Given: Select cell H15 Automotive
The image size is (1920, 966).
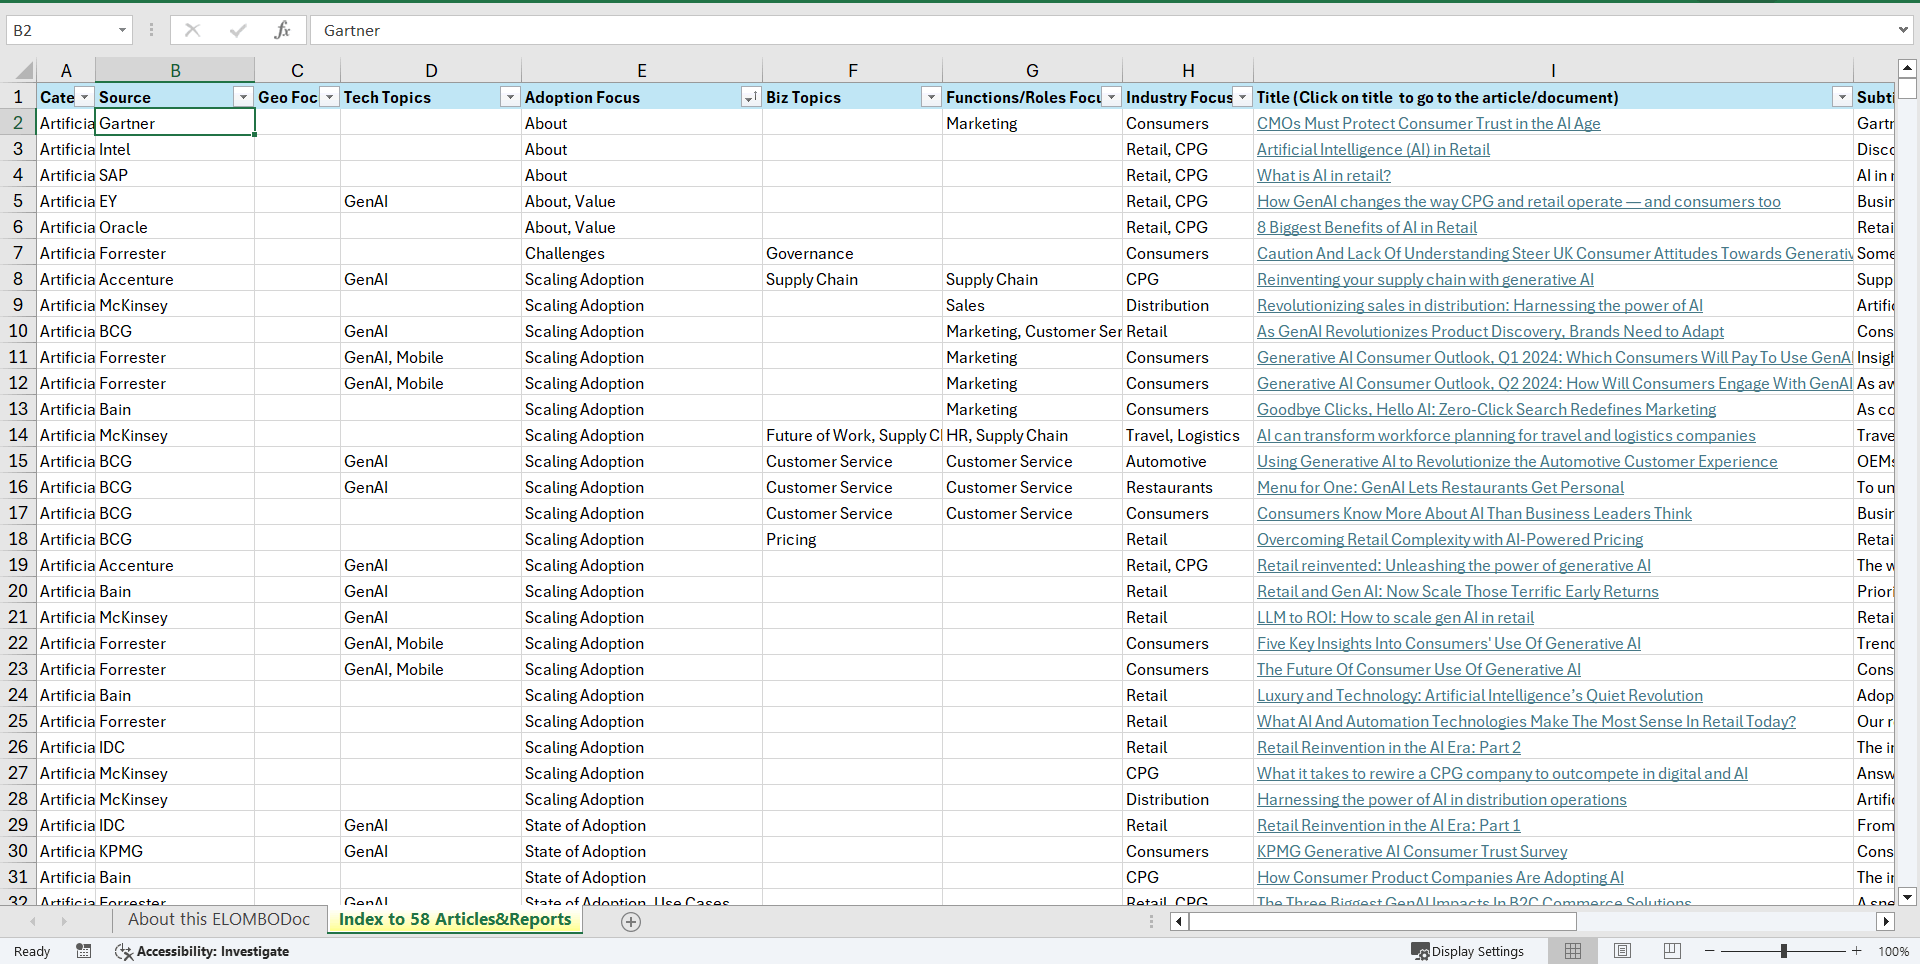Looking at the screenshot, I should 1188,461.
